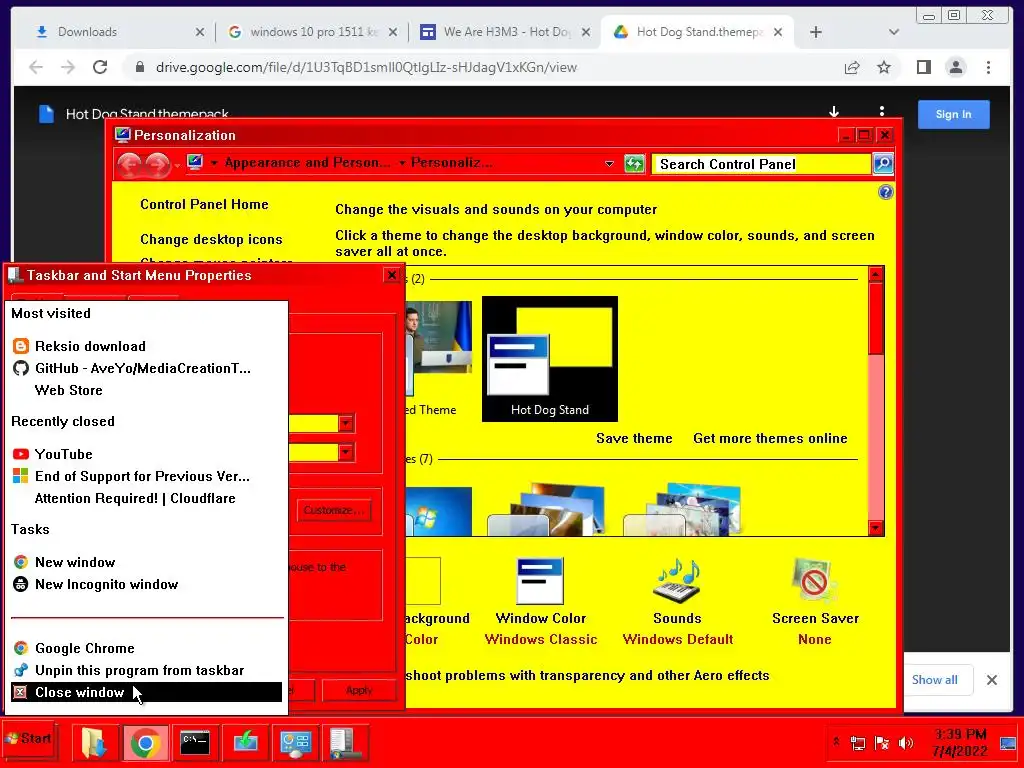1024x768 pixels.
Task: Click the Chrome address bar URL
Action: pos(366,67)
